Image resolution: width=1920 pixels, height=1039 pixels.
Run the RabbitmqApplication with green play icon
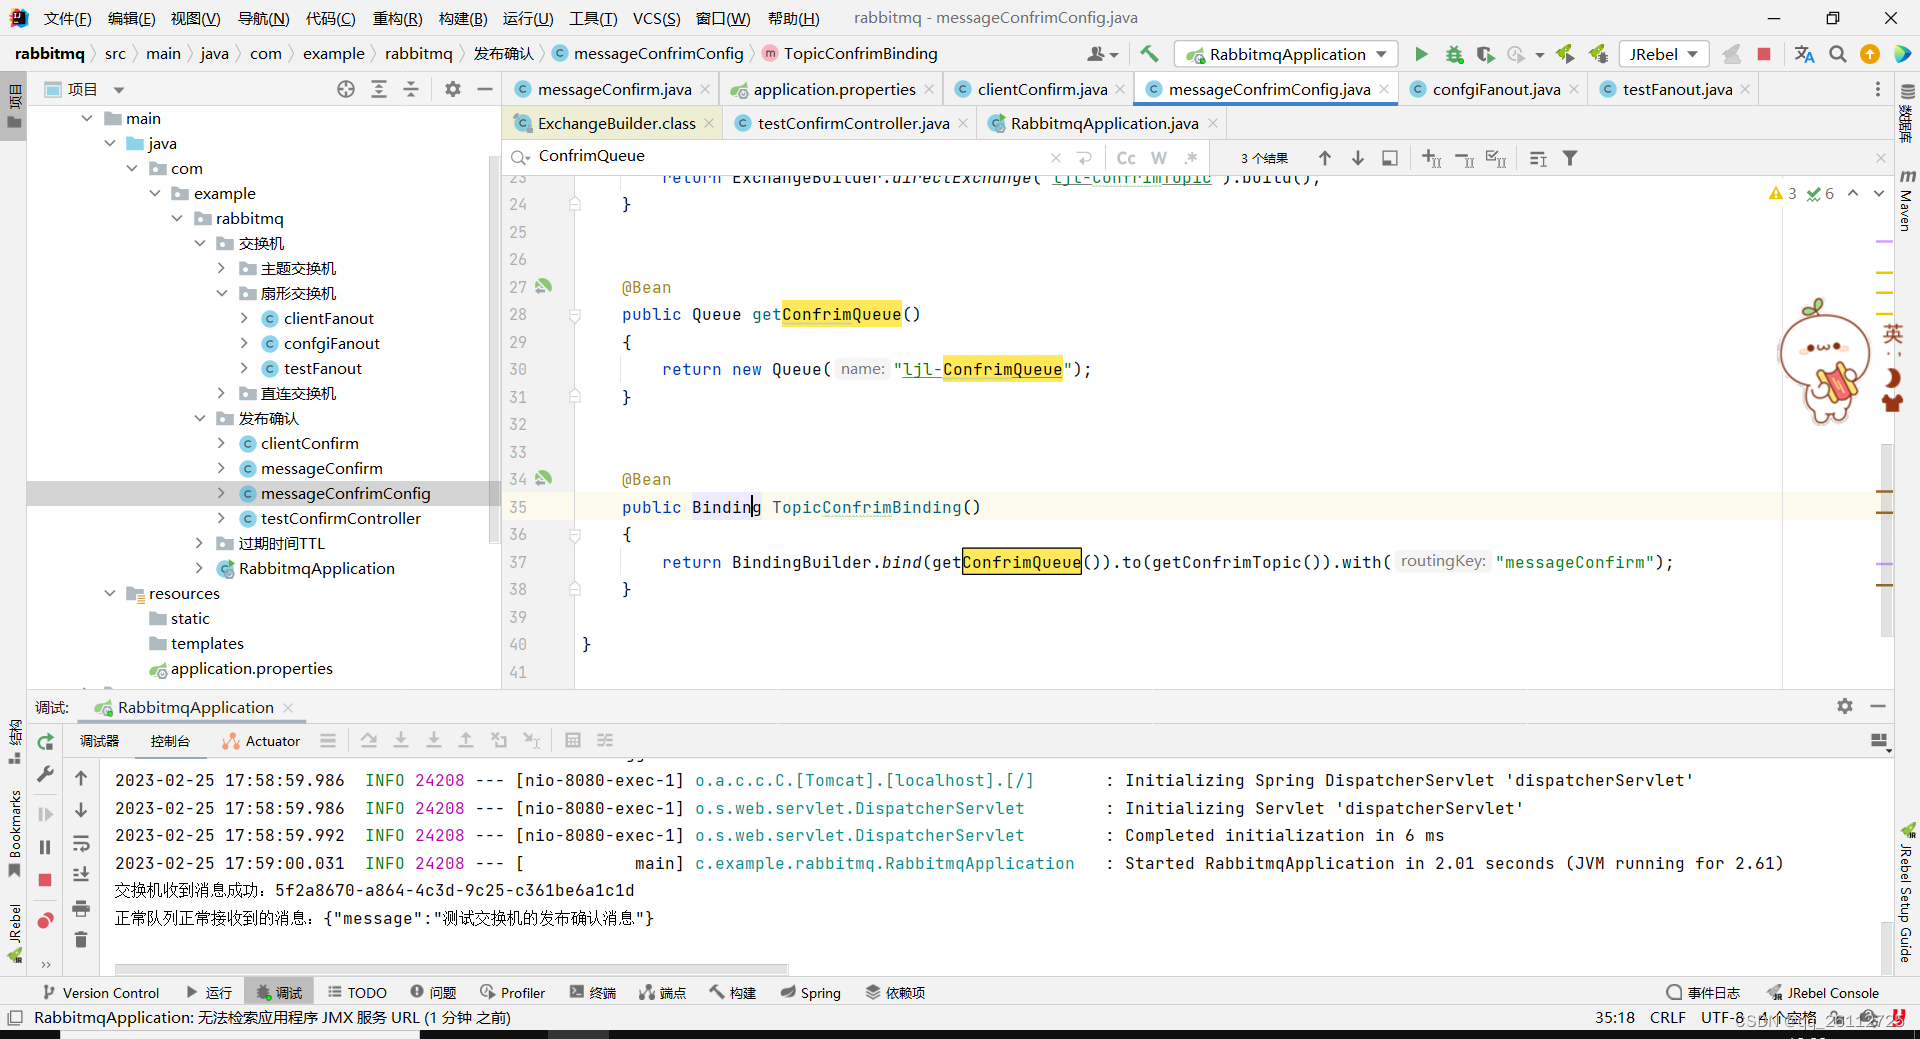[1421, 54]
